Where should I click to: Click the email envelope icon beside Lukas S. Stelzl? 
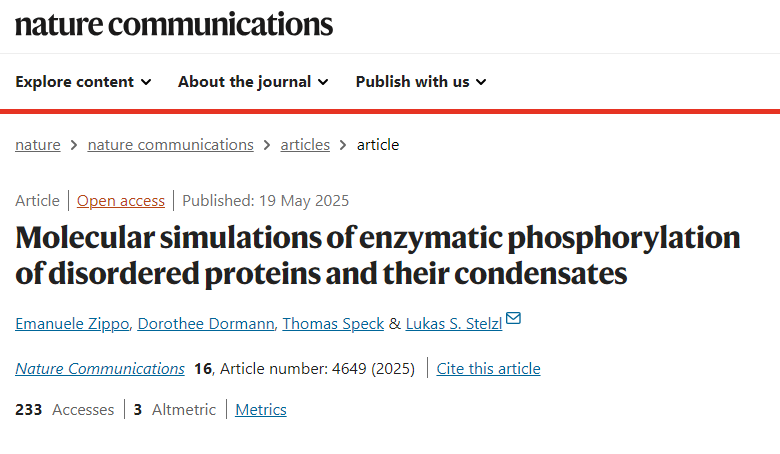[513, 318]
